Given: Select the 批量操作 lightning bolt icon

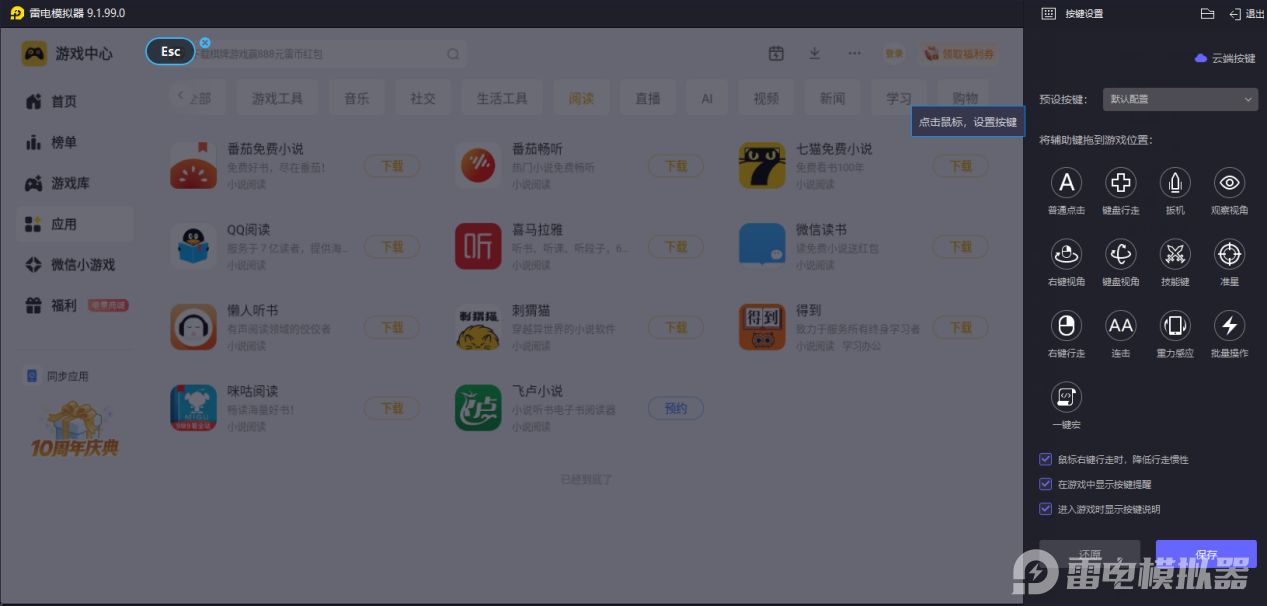Looking at the screenshot, I should [1228, 325].
